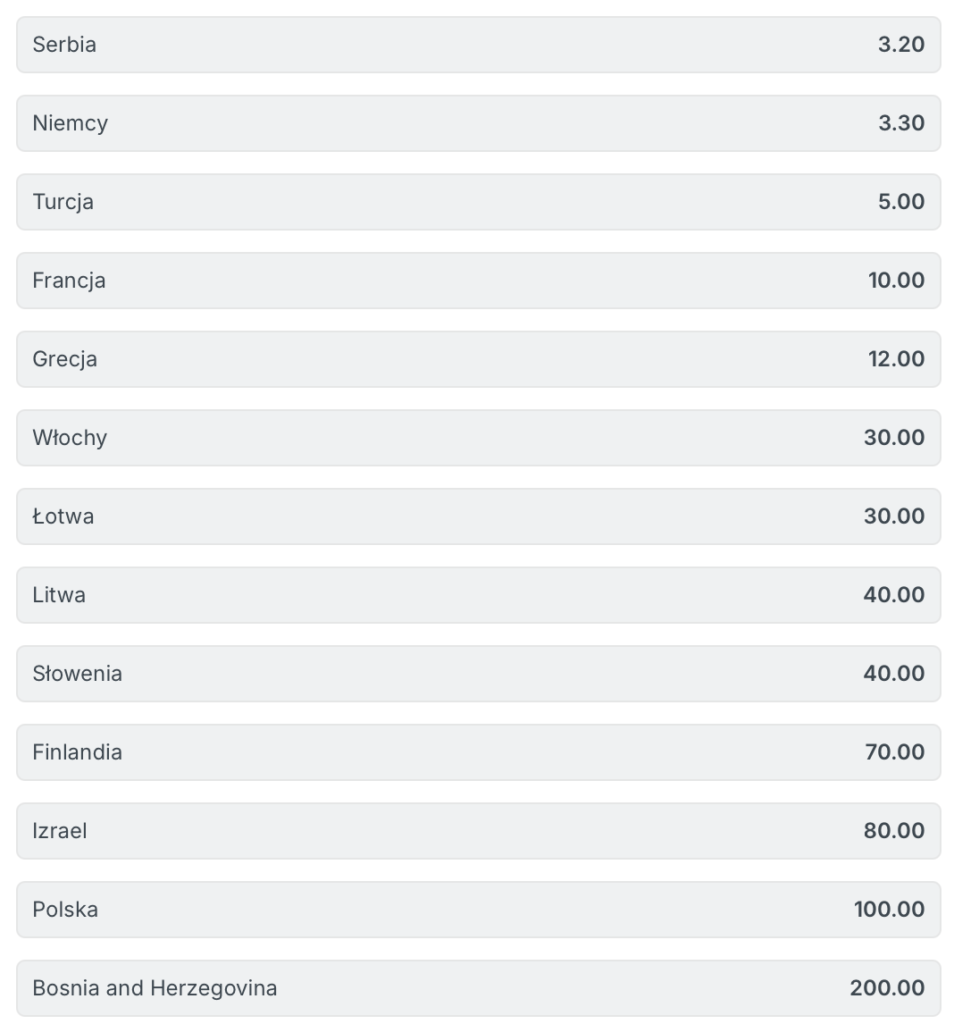Select the Serbia bet row
This screenshot has width=954, height=1024.
(478, 44)
